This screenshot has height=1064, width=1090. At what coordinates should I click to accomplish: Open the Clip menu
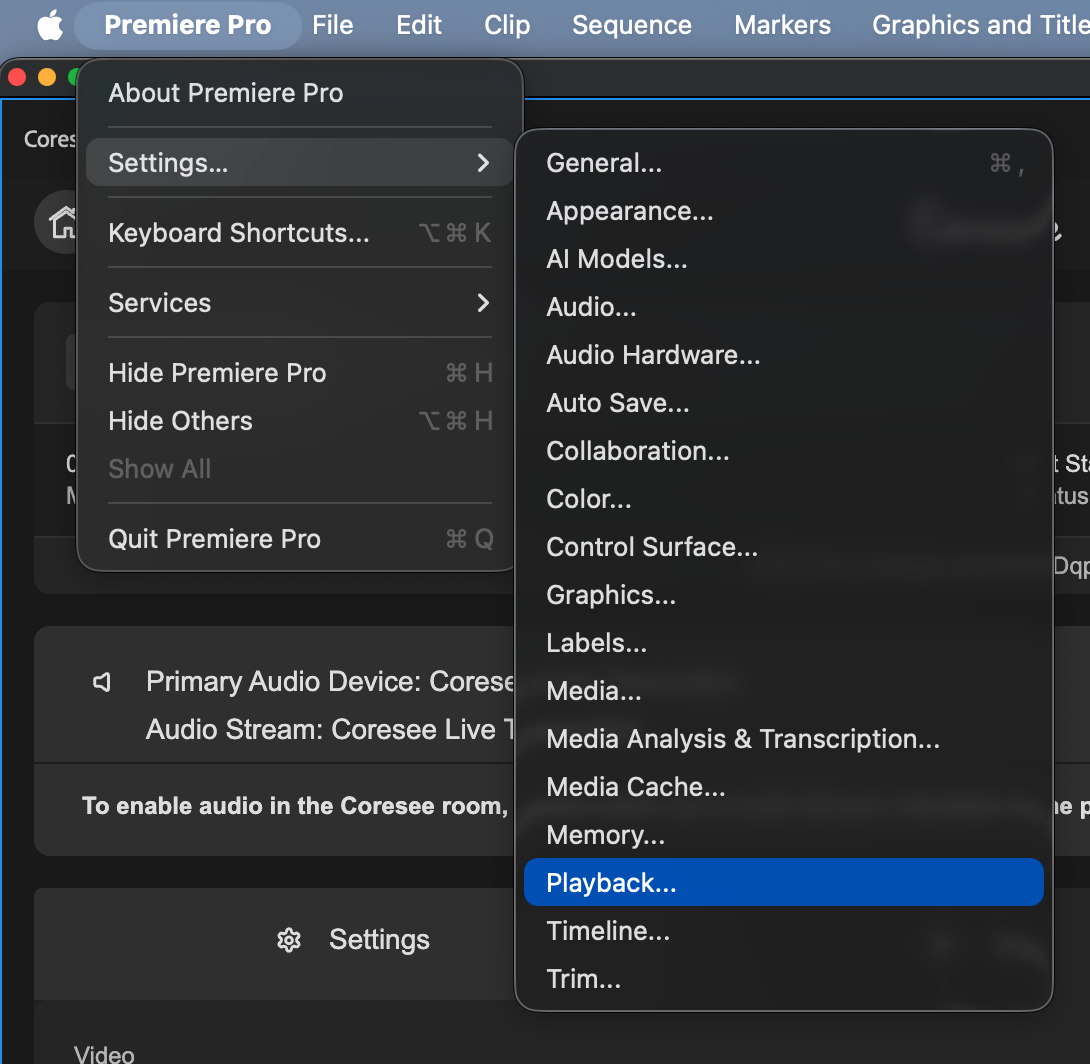coord(507,26)
